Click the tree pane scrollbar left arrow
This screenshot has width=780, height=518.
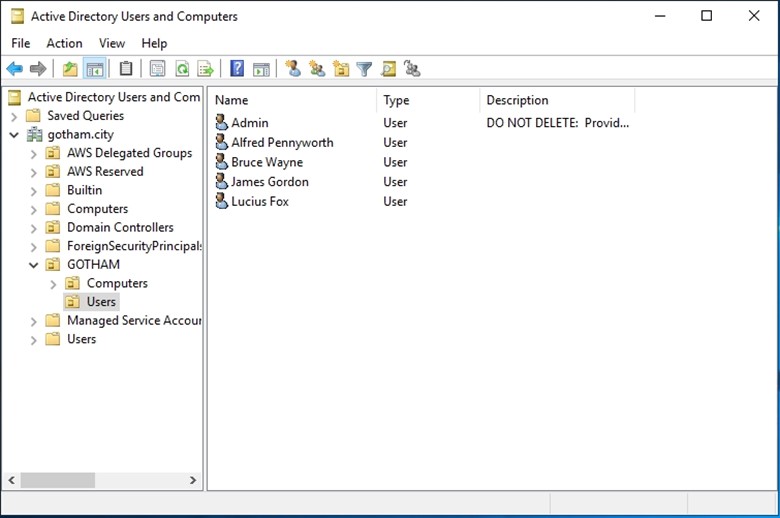(11, 480)
